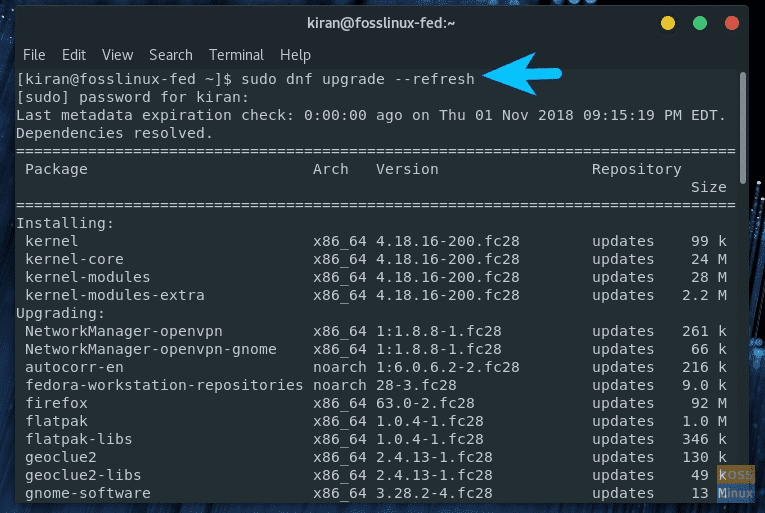Click 'updates' in the geoclue2 row
765x513 pixels.
click(623, 457)
